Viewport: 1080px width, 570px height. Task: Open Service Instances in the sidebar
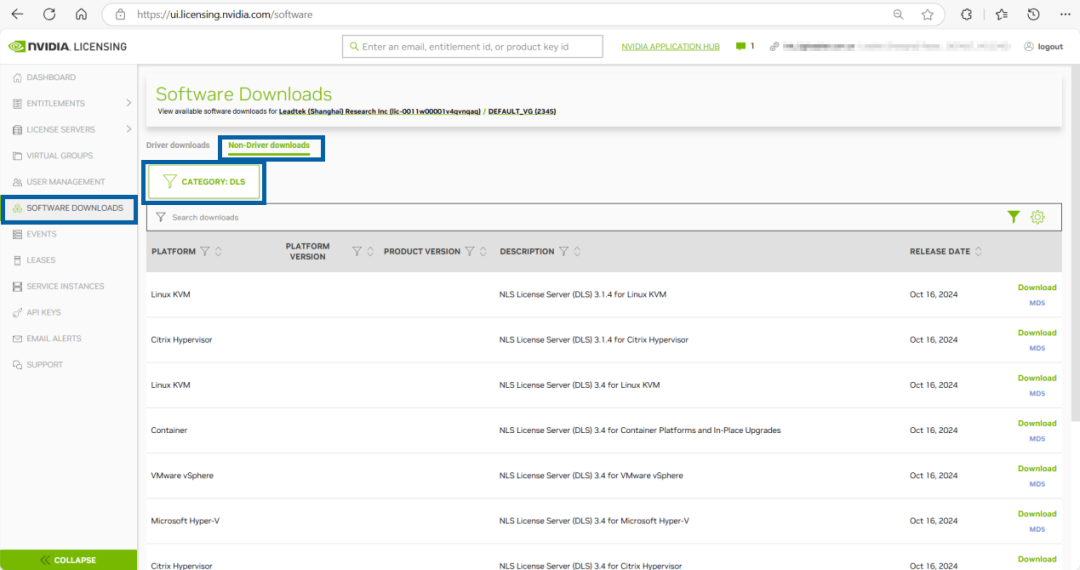tap(65, 286)
